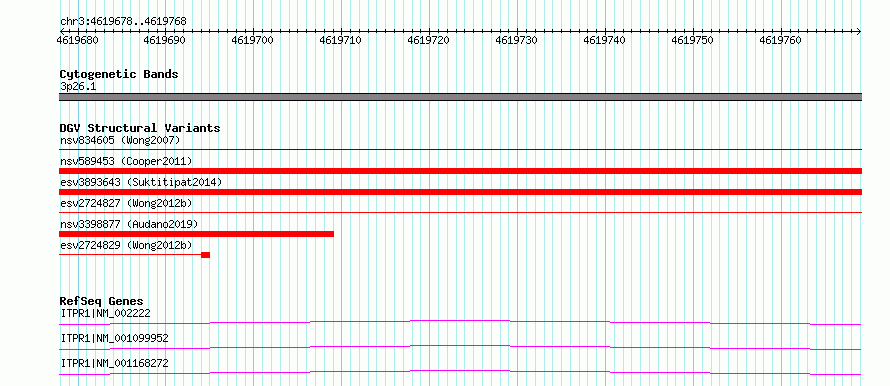Click ruler position label 4619730
890x386 pixels.
[517, 40]
